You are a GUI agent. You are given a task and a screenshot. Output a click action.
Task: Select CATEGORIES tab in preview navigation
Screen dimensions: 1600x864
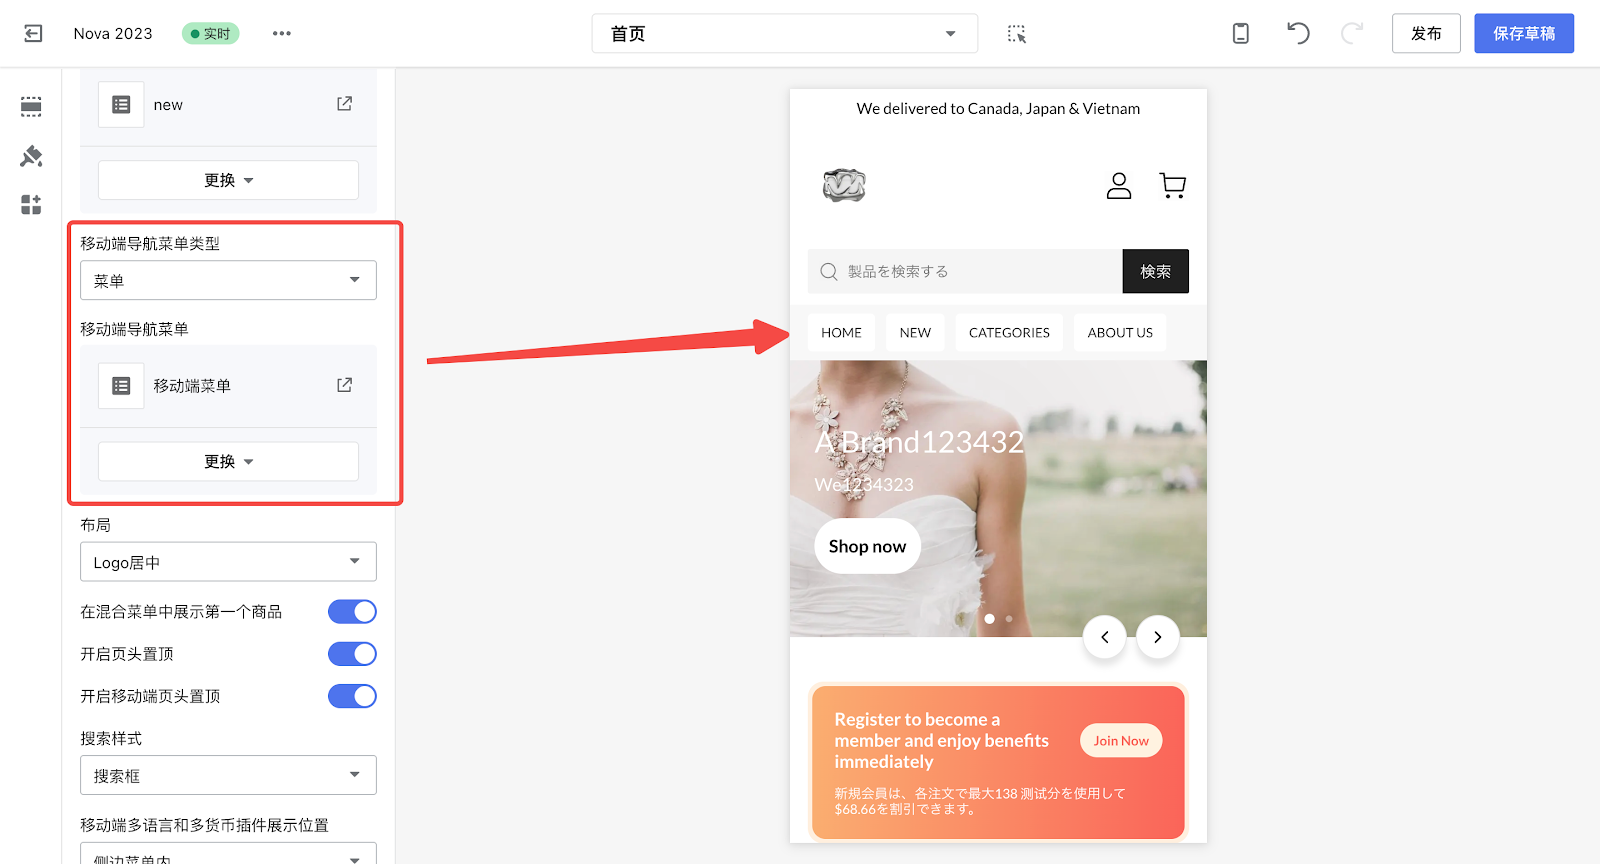[1009, 333]
